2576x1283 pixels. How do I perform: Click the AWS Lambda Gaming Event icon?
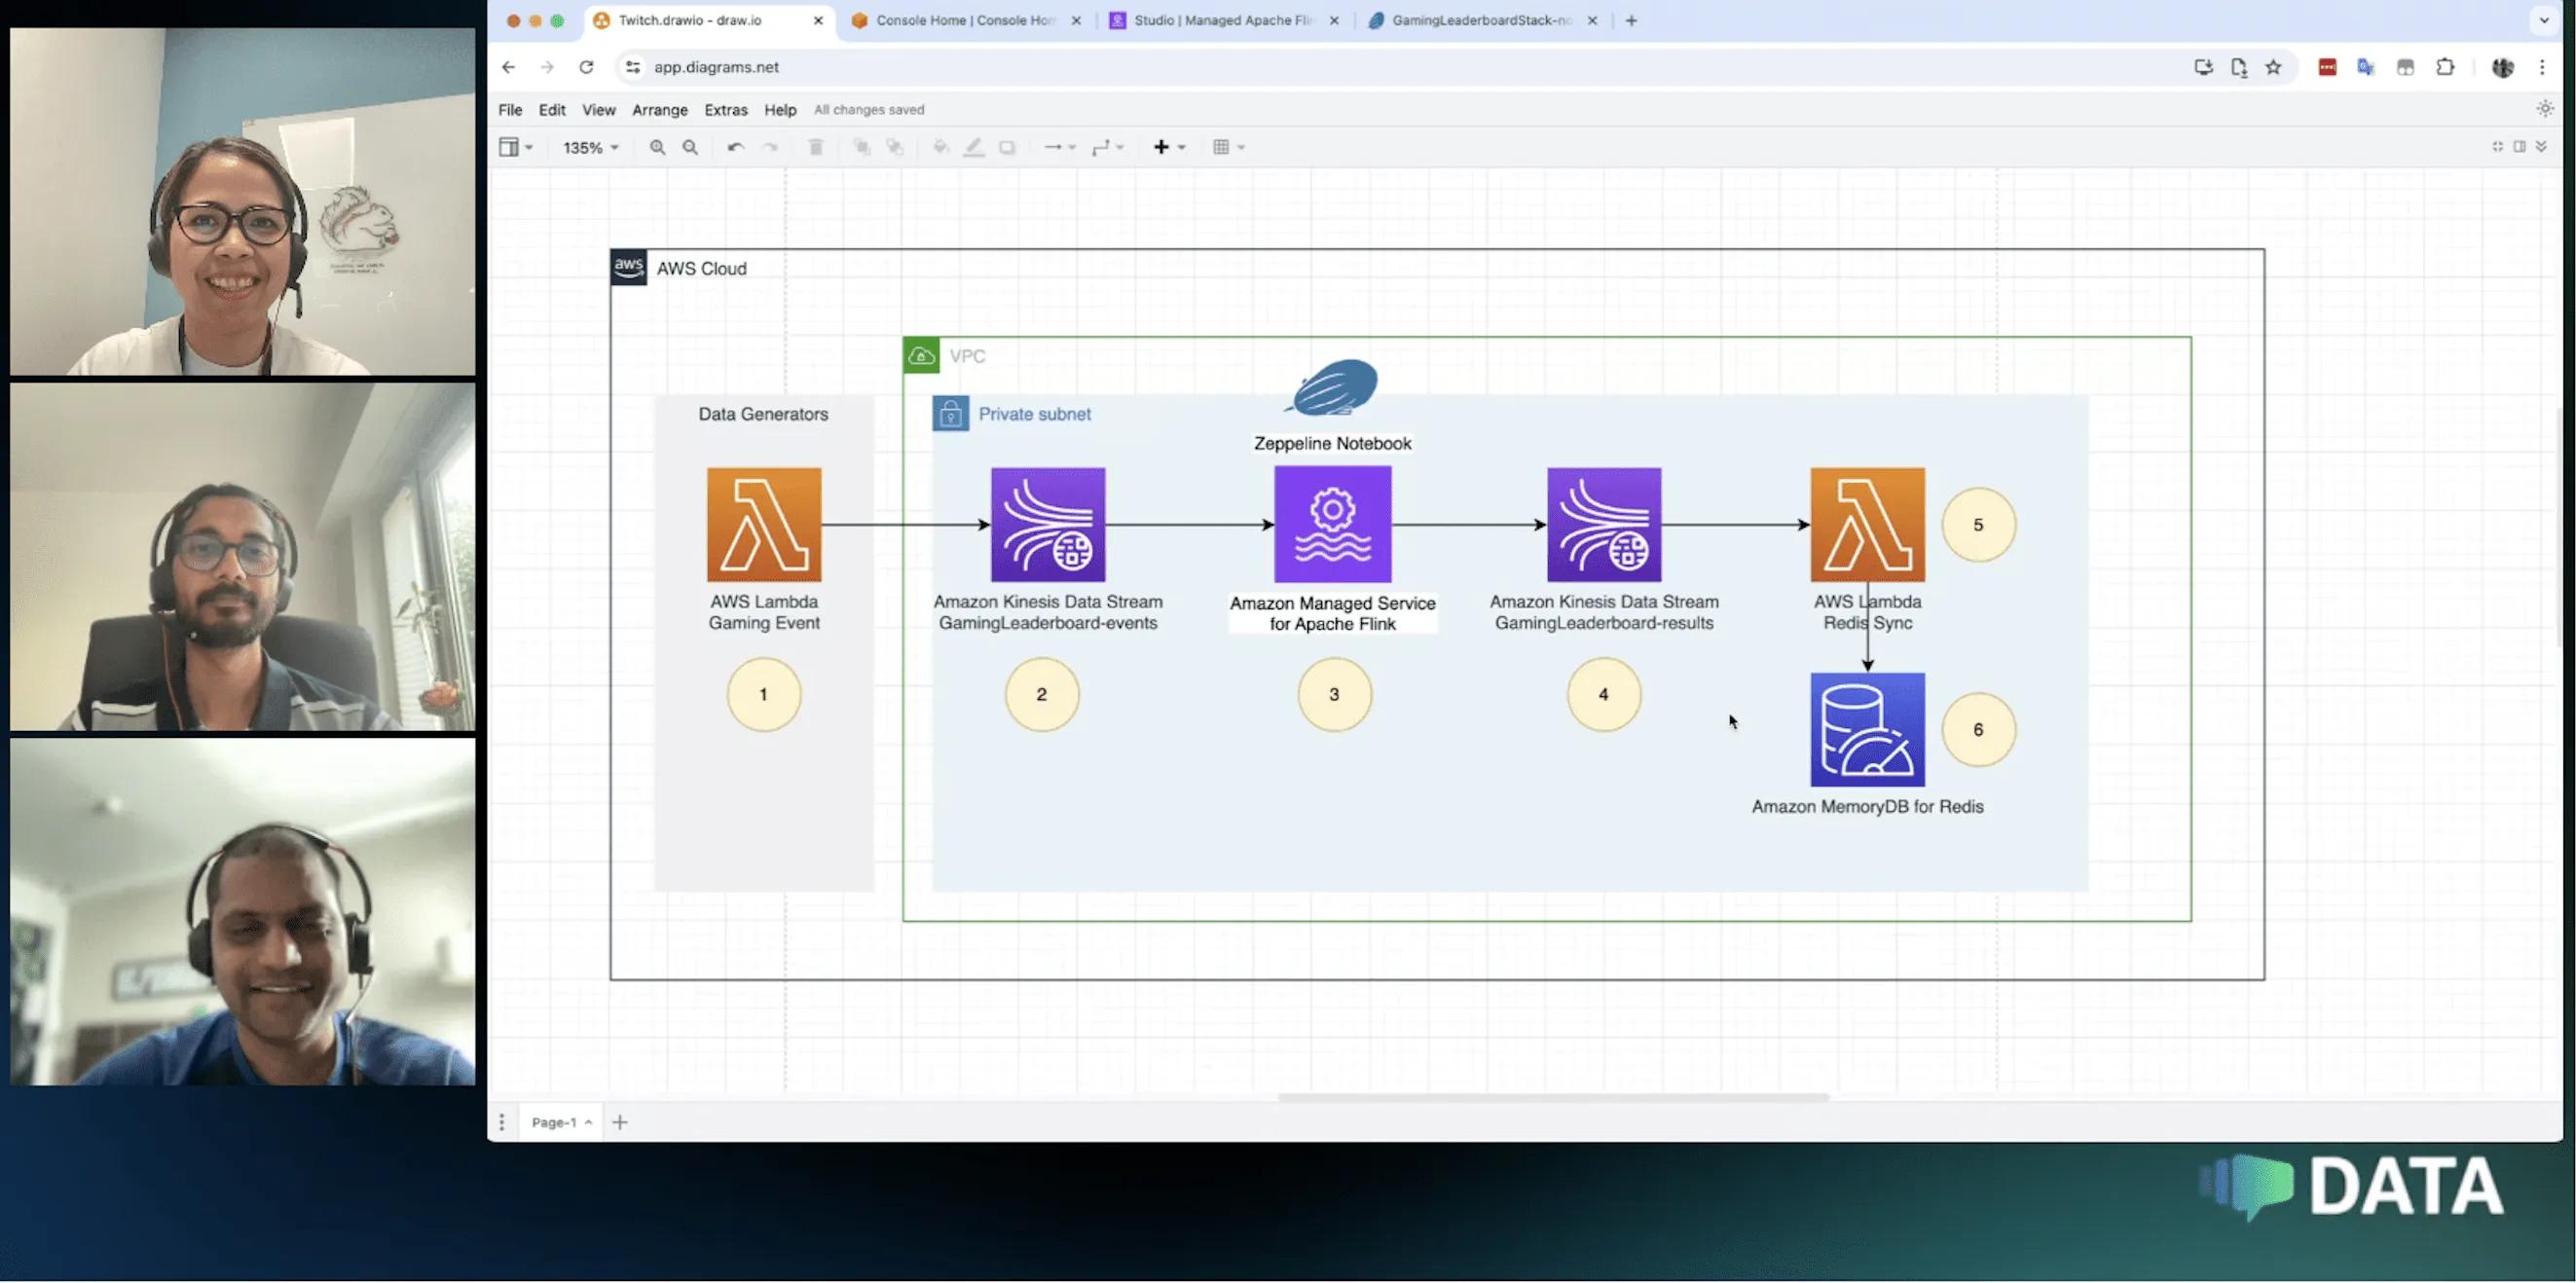[x=762, y=524]
